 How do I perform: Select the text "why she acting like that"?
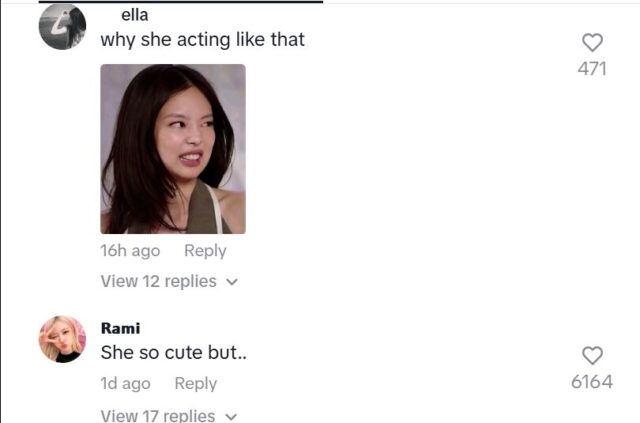click(x=202, y=40)
